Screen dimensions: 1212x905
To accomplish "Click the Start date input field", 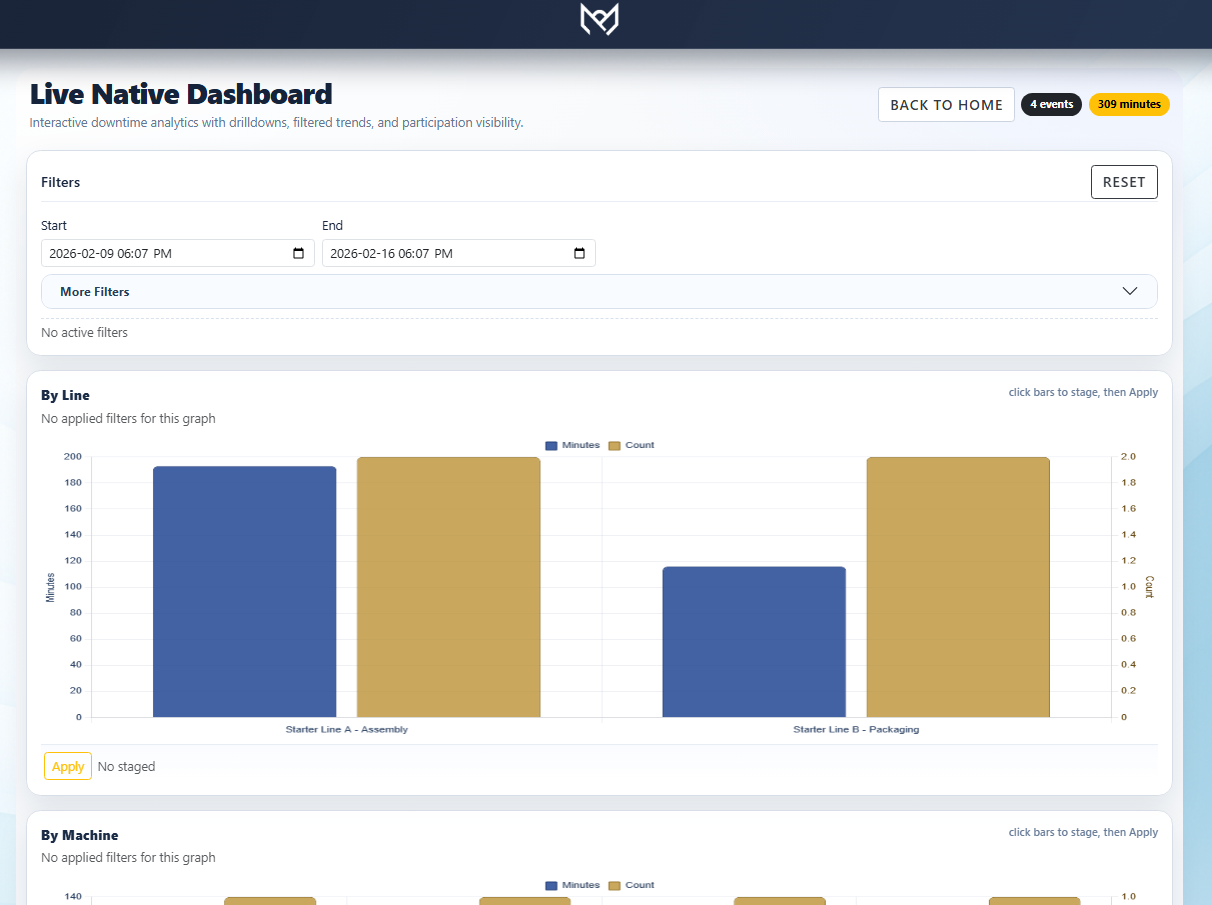I will click(160, 253).
